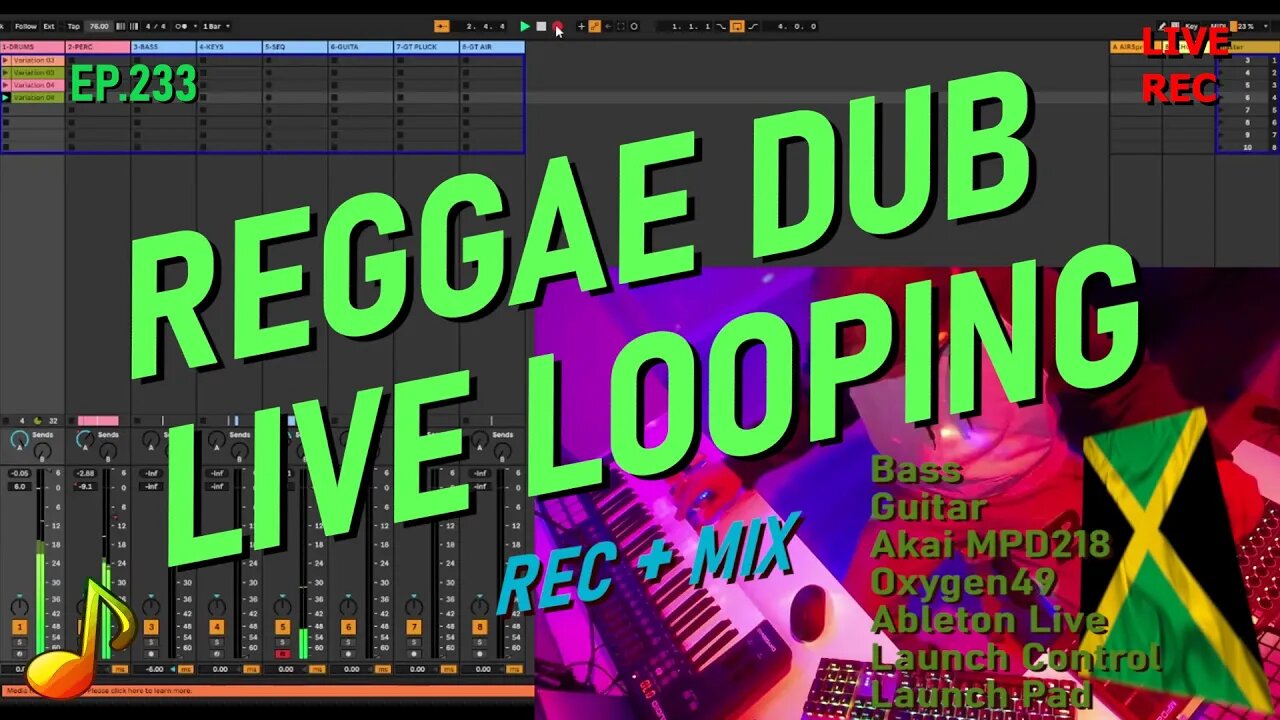This screenshot has height=720, width=1280.
Task: Toggle the track 6 activator button
Action: [x=348, y=627]
